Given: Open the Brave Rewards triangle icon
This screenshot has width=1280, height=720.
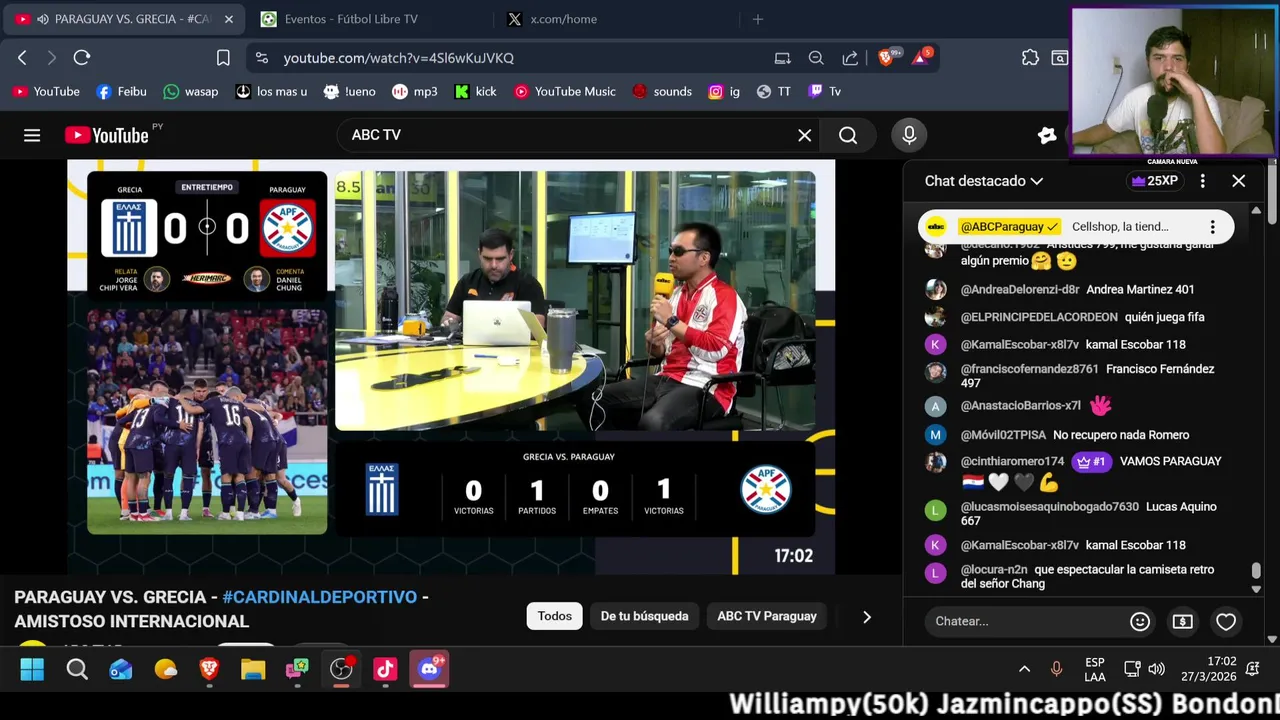Looking at the screenshot, I should tap(921, 57).
